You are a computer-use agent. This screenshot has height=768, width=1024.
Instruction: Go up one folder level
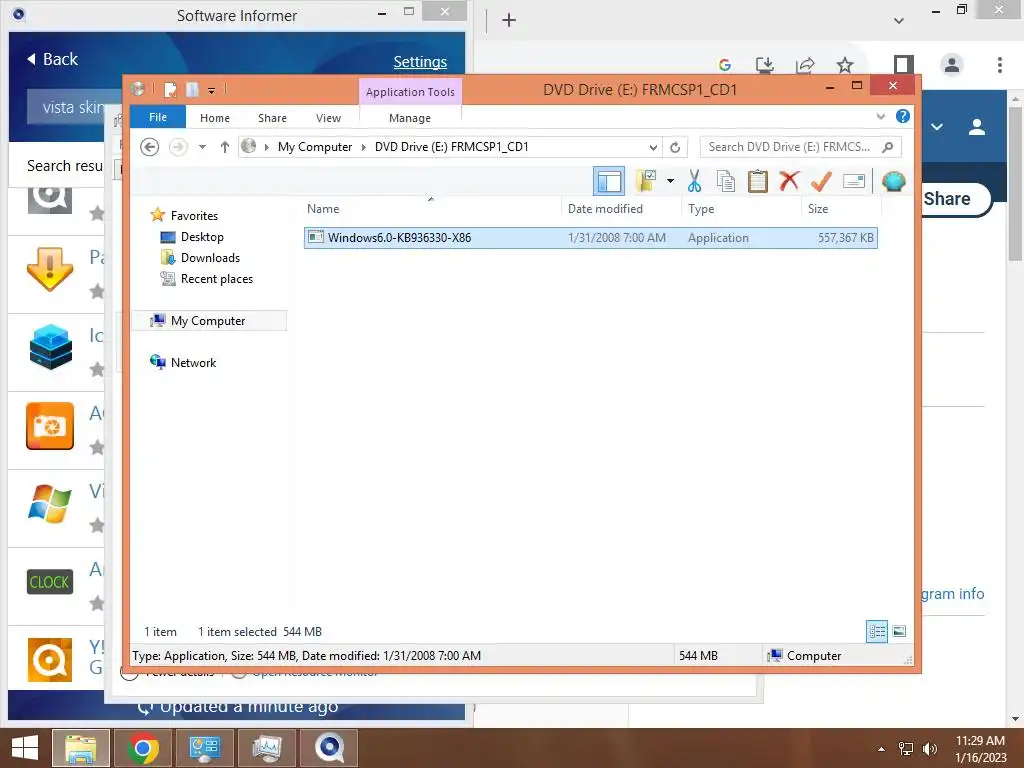click(225, 147)
